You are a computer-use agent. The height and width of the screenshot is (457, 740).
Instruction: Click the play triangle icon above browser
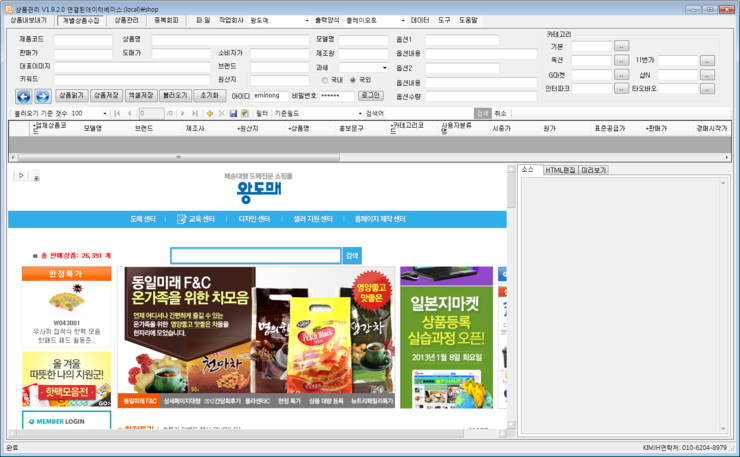pyautogui.click(x=21, y=176)
